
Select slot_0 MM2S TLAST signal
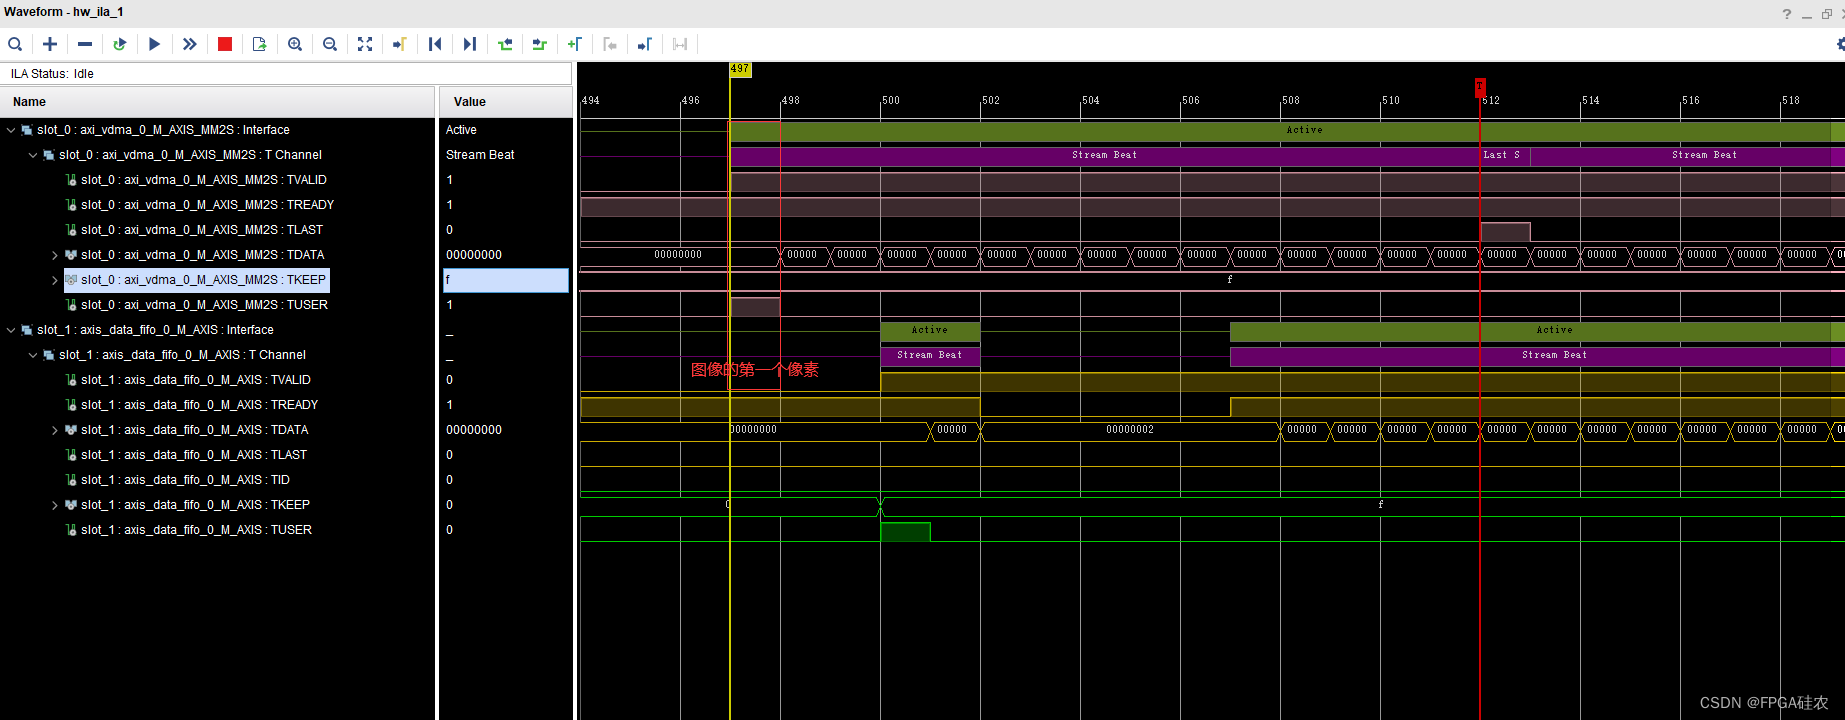click(x=202, y=230)
